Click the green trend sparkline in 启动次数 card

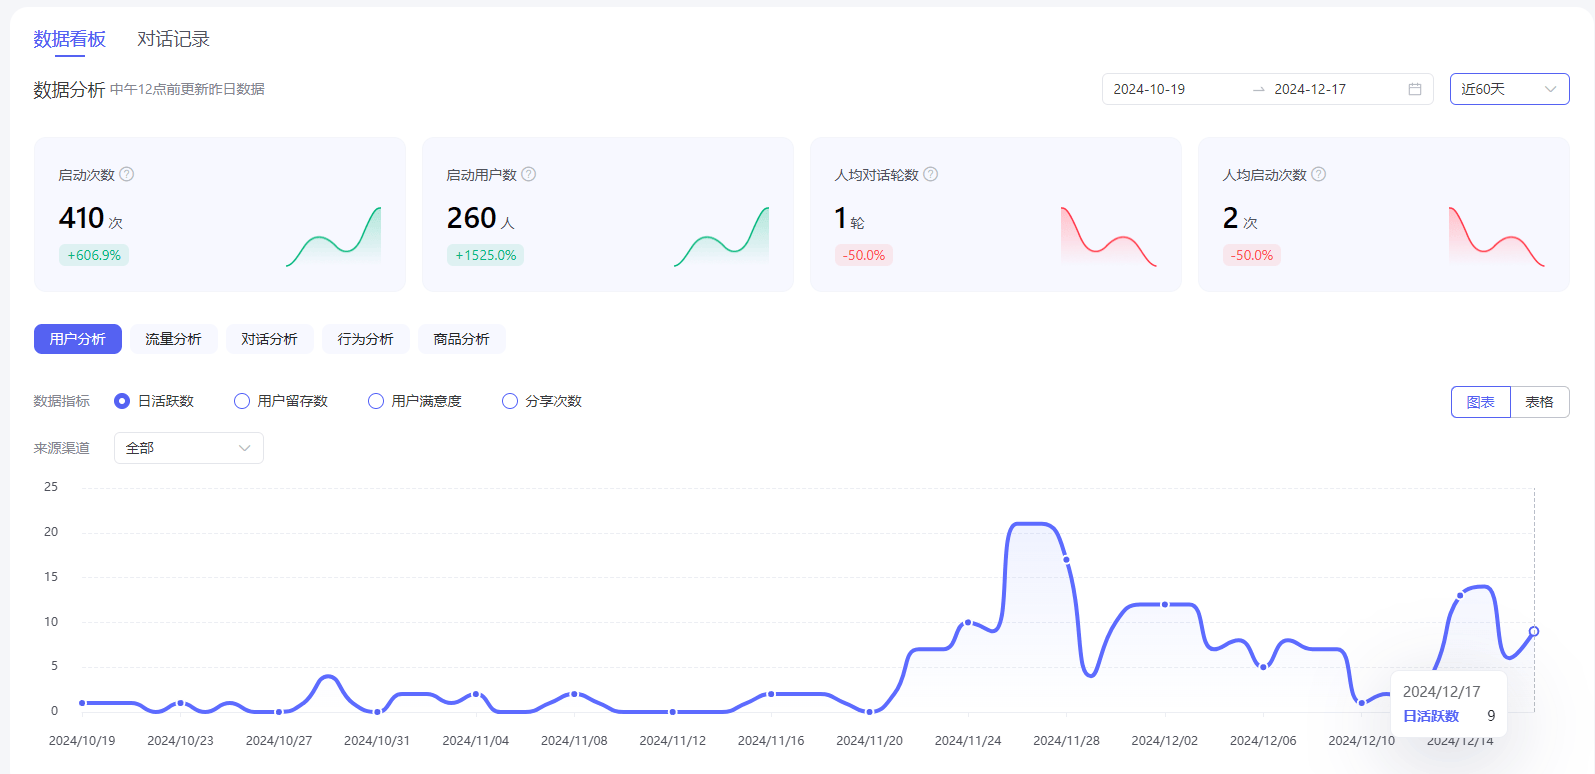click(333, 237)
